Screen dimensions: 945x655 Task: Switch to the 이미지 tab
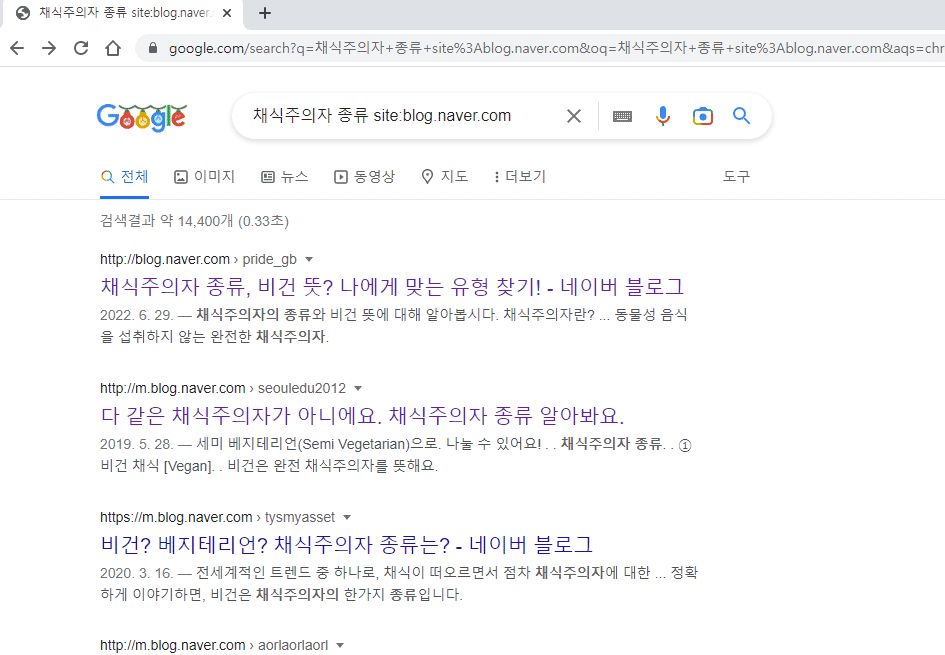click(x=204, y=177)
